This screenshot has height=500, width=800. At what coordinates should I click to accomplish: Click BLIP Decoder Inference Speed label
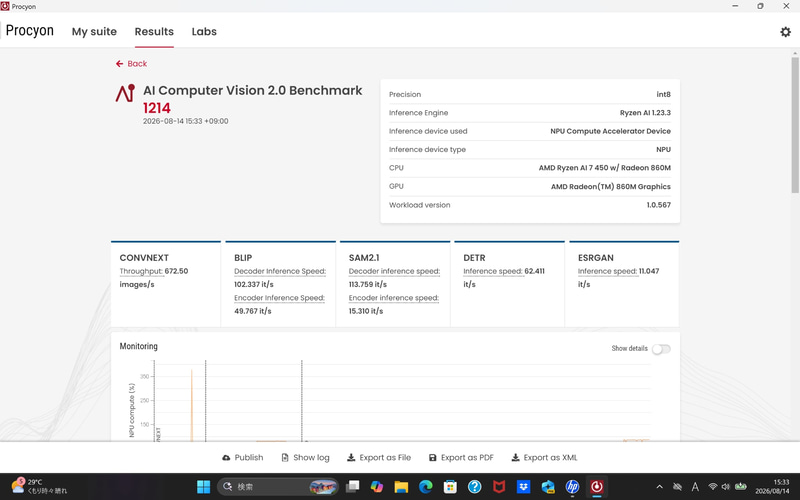[280, 271]
